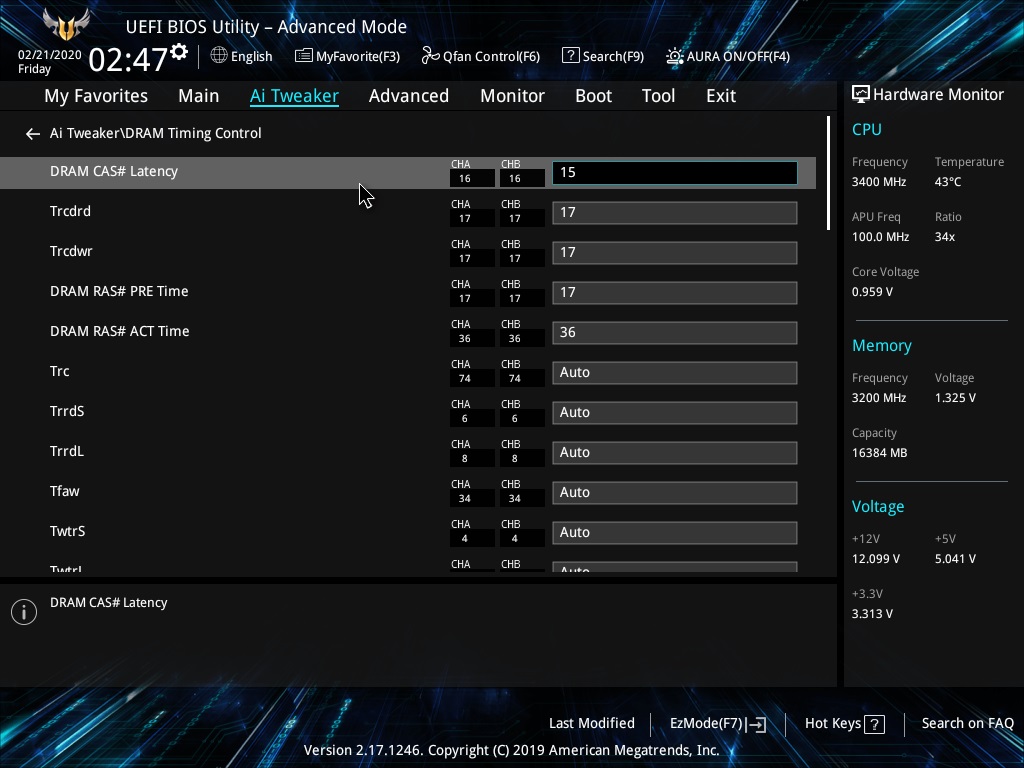Click the Hot Keys question mark icon
1024x768 pixels.
(x=874, y=724)
